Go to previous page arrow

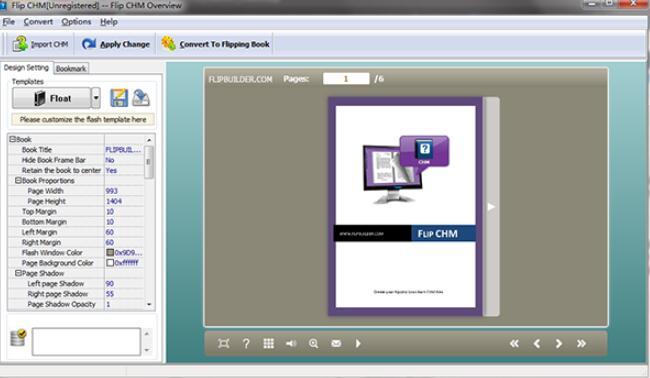(537, 343)
